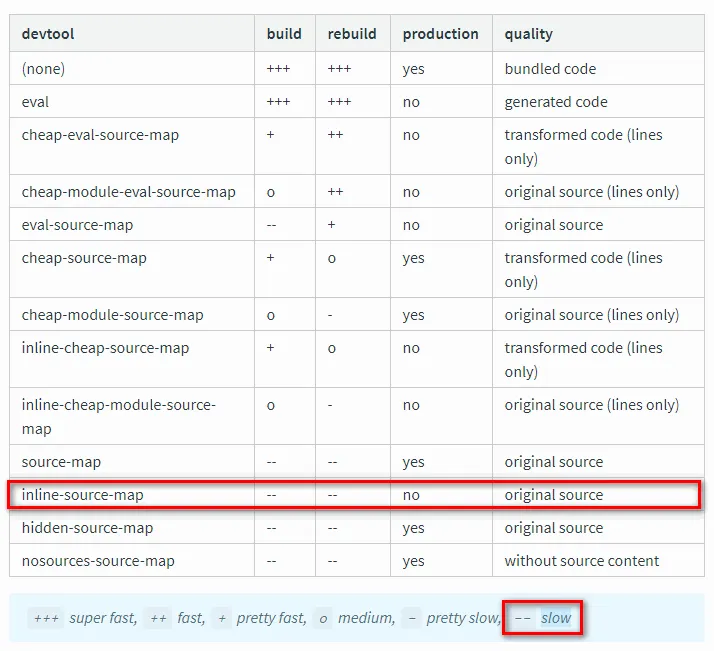Click 'pretty slow,' in the legend
714x651 pixels.
(x=464, y=618)
